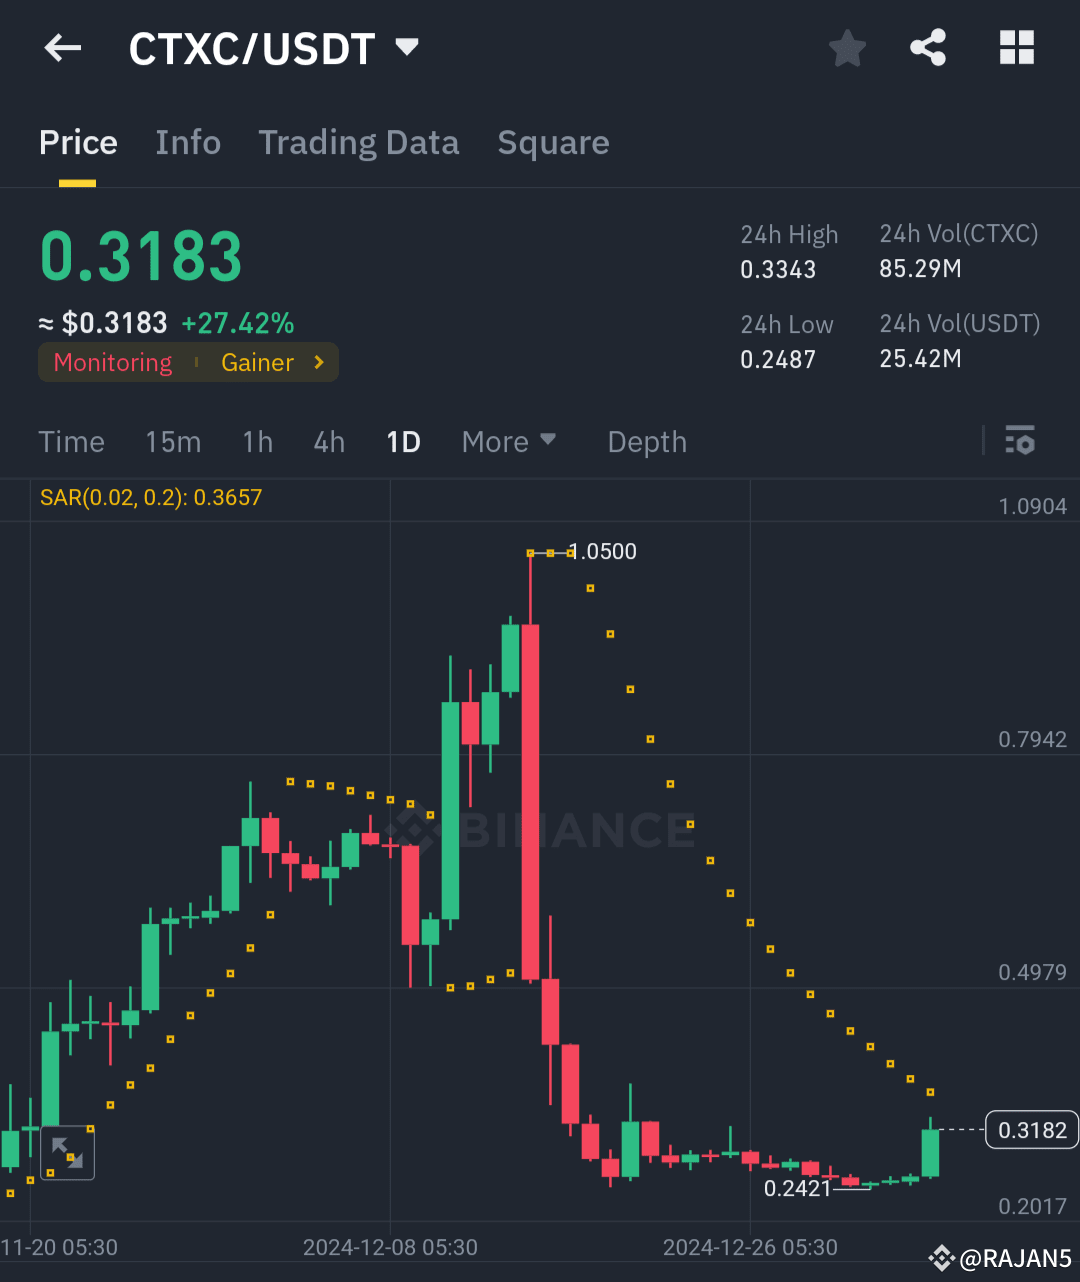Open the share icon
1080x1282 pixels.
coord(927,47)
